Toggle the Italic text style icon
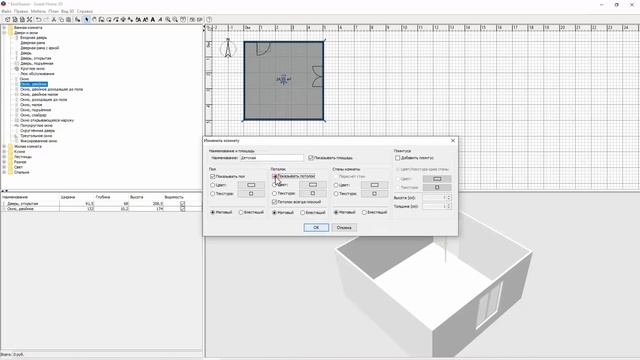 pos(160,19)
